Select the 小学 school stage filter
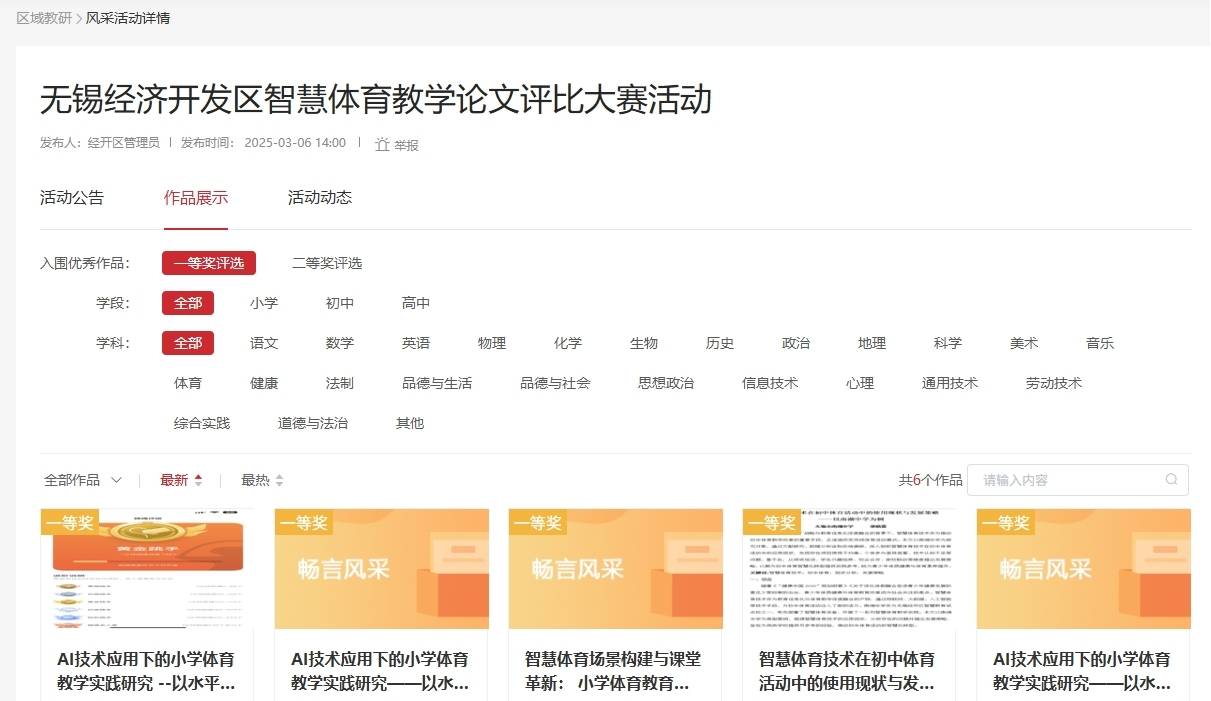The height and width of the screenshot is (701, 1211). (264, 303)
